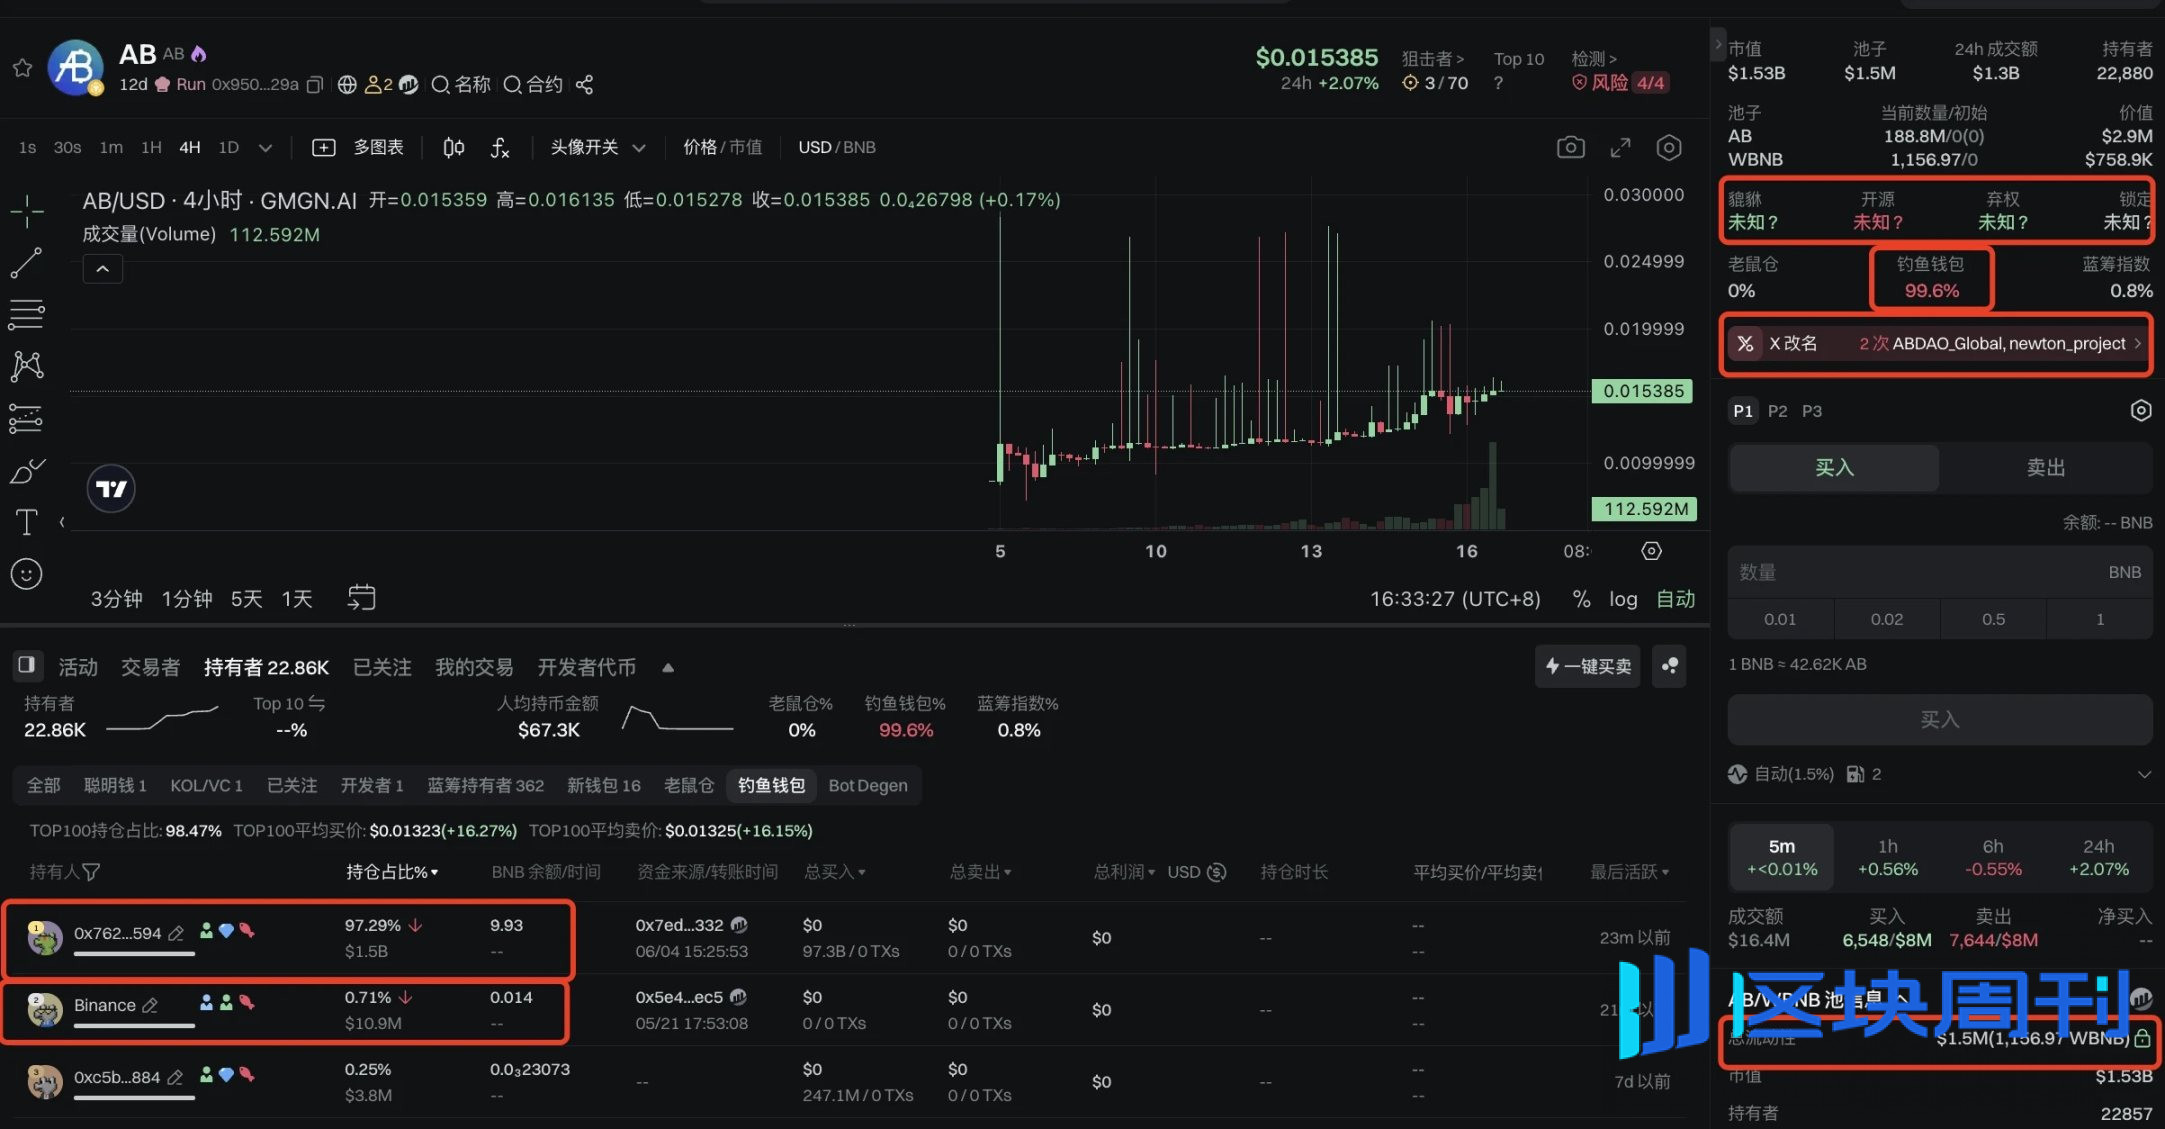
Task: Toggle percent scale on chart
Action: coord(1581,599)
